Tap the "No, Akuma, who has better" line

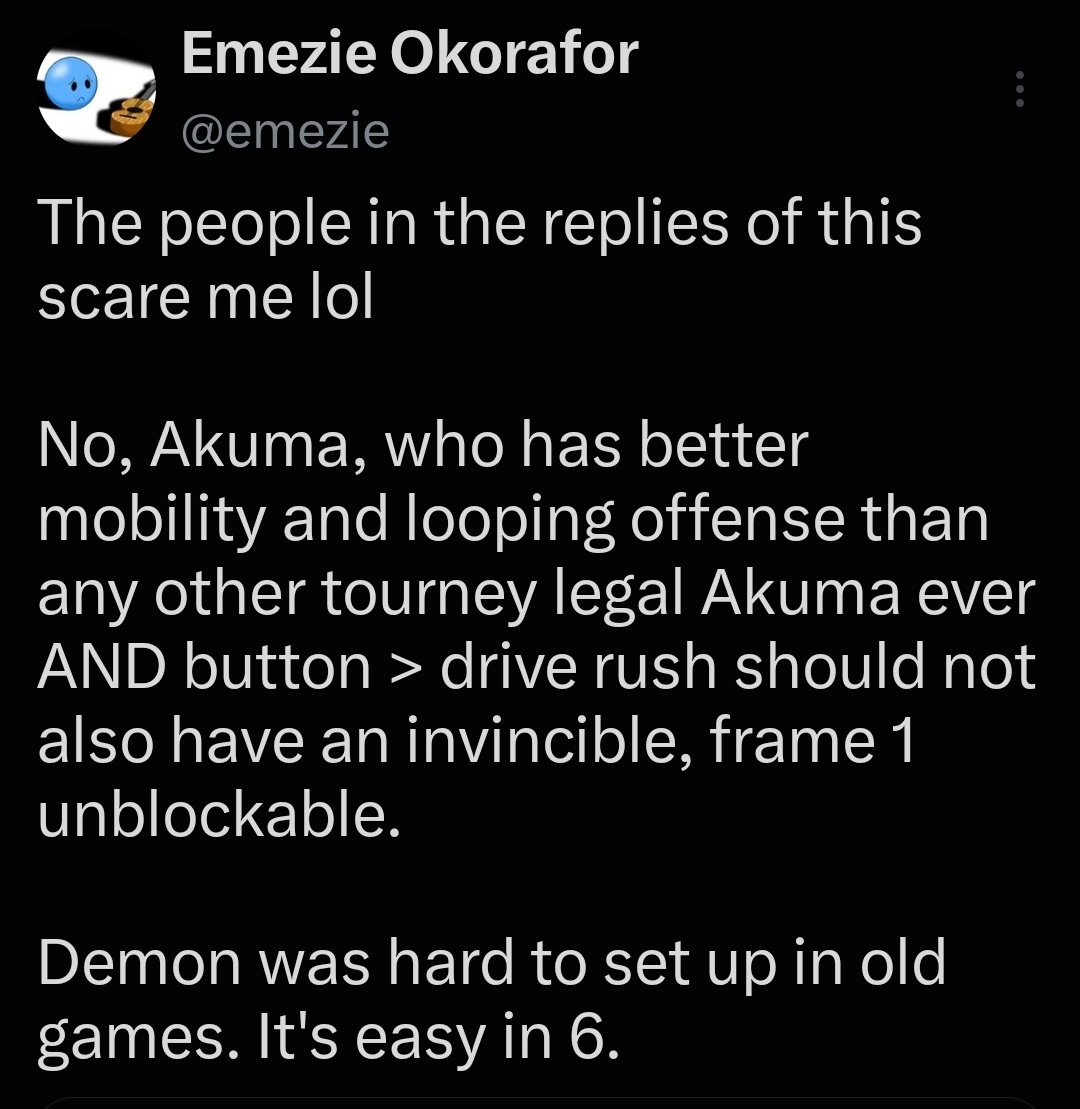(423, 446)
